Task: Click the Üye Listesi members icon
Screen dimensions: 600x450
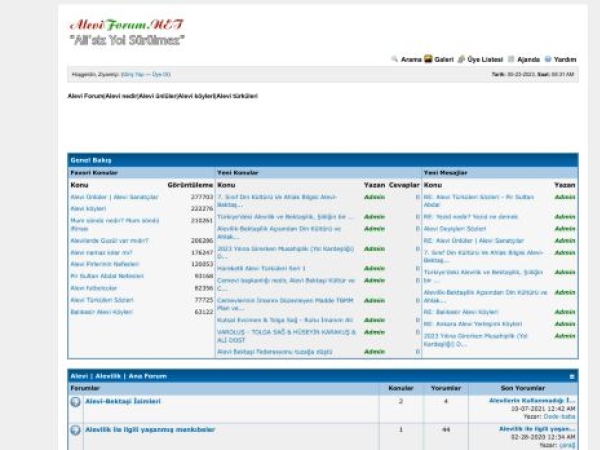Action: point(461,59)
